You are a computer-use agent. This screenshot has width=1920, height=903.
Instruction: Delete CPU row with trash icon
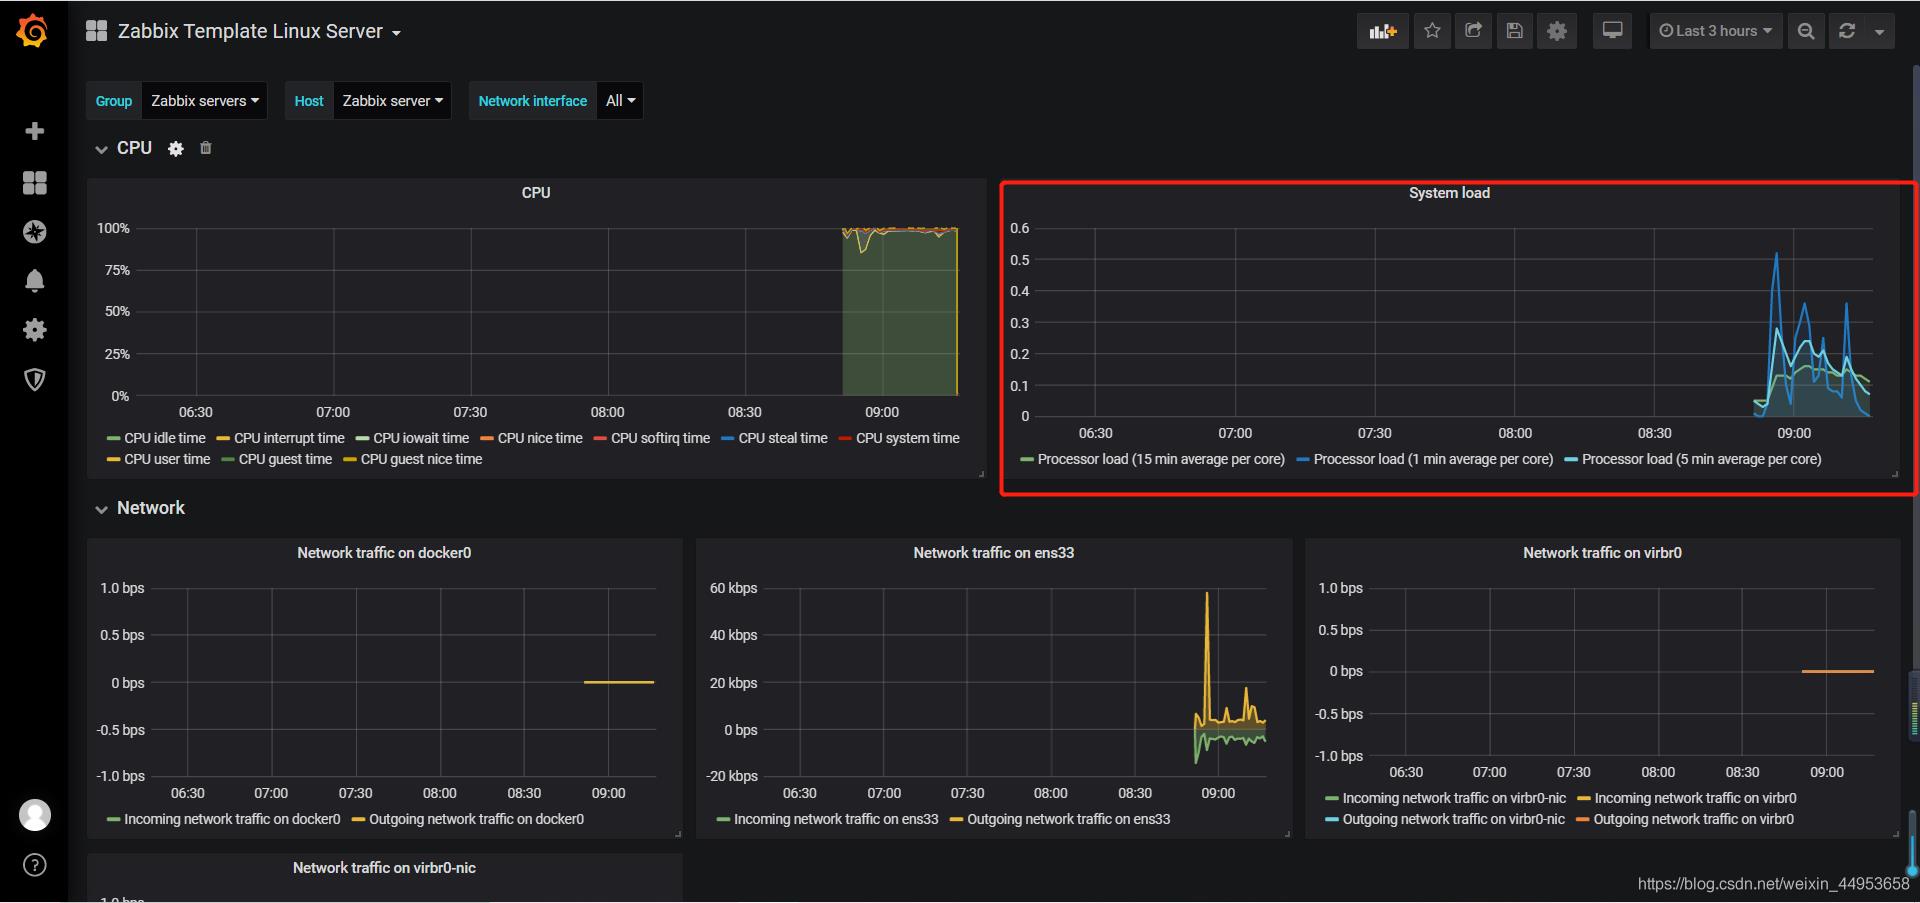[x=206, y=148]
